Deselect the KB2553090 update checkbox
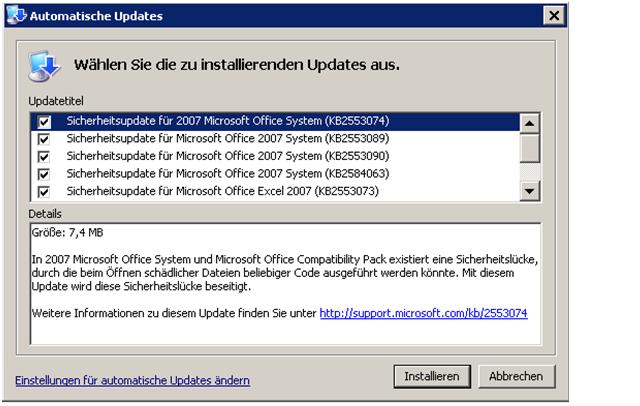This screenshot has height=406, width=640. coord(44,156)
